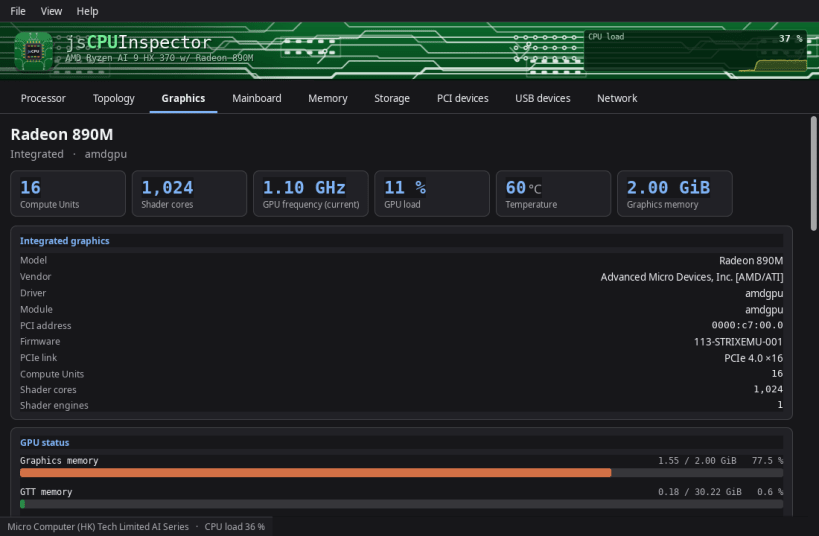Image resolution: width=819 pixels, height=536 pixels.
Task: Switch to the PCI devices tab
Action: tap(463, 98)
